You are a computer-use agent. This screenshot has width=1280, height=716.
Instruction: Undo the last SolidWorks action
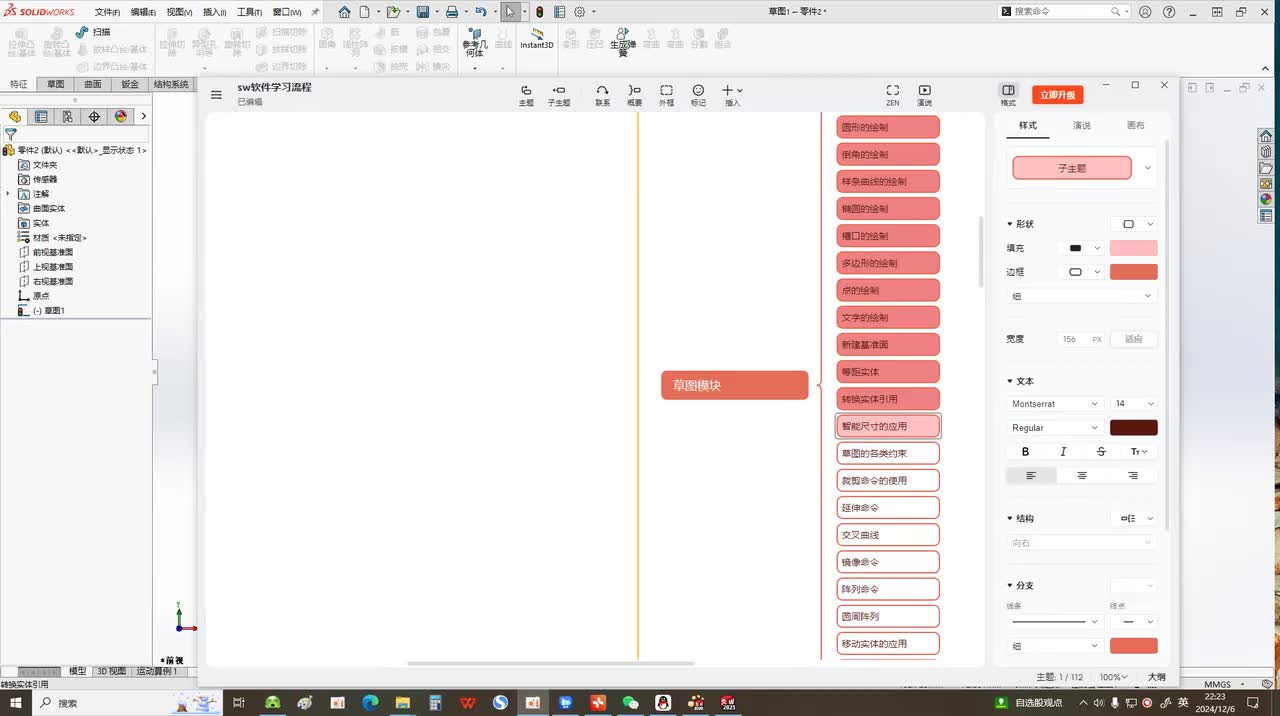[481, 12]
